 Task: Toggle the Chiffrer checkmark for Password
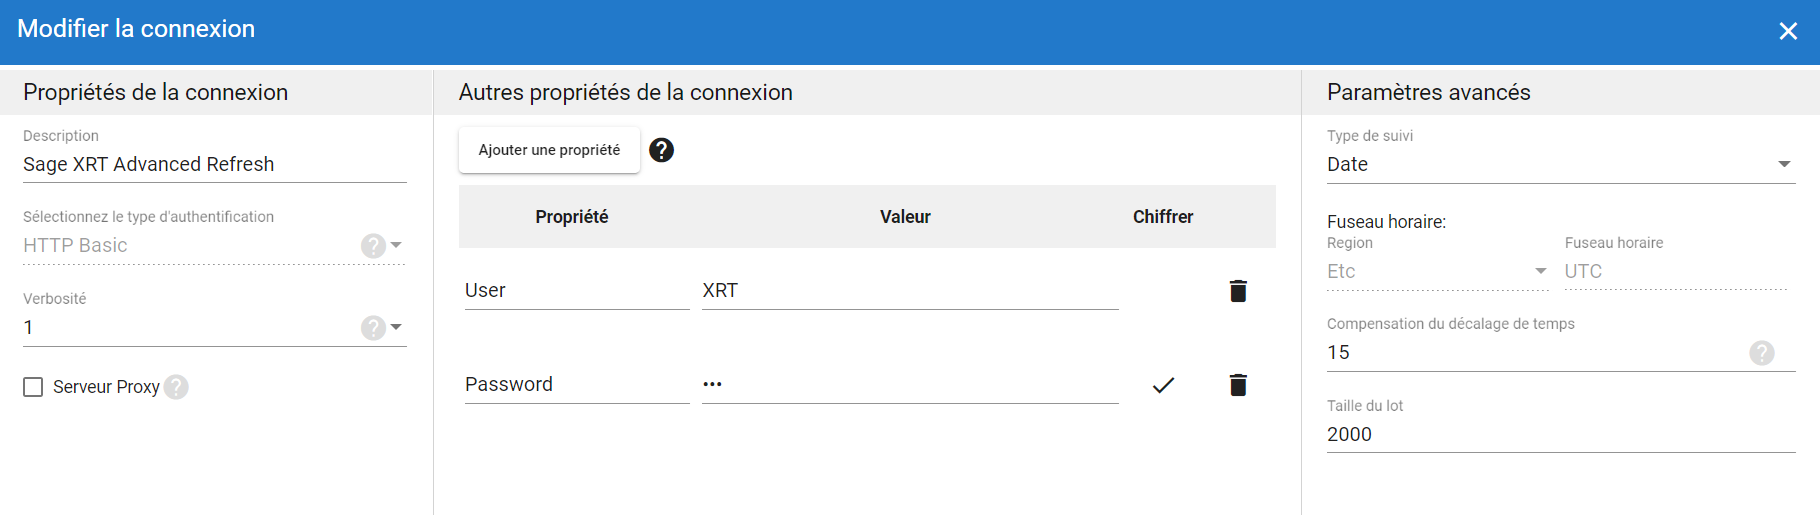(x=1163, y=385)
